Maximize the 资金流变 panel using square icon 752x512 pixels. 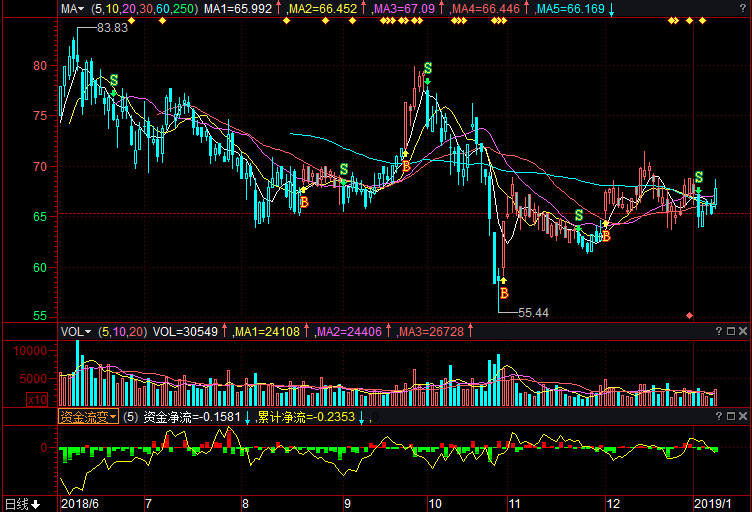[731, 416]
